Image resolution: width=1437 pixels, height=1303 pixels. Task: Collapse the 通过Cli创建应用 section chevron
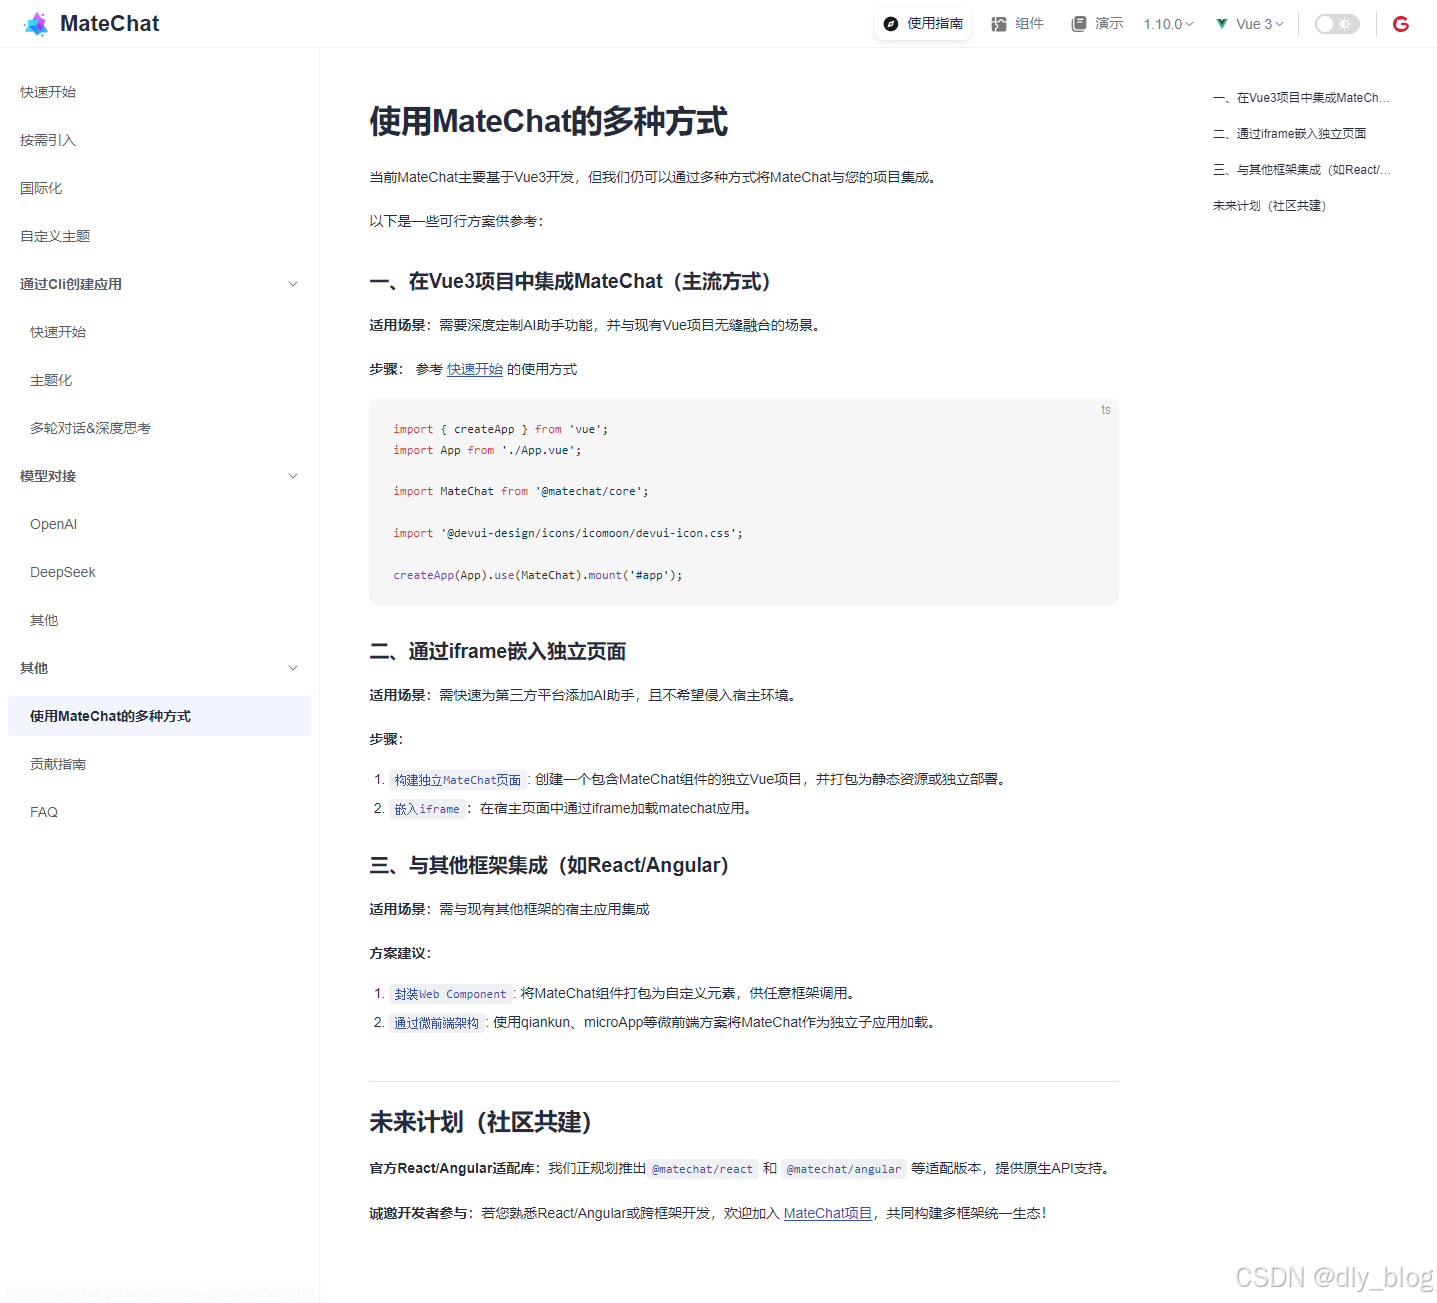pyautogui.click(x=293, y=284)
